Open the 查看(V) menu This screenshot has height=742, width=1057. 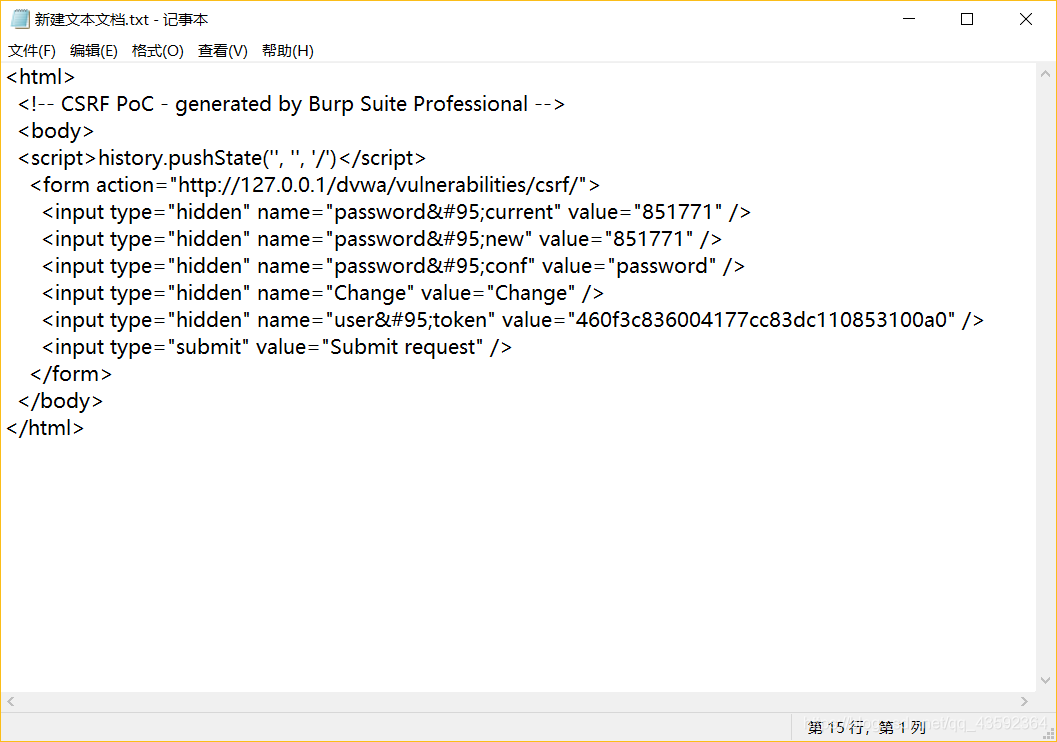[x=222, y=51]
